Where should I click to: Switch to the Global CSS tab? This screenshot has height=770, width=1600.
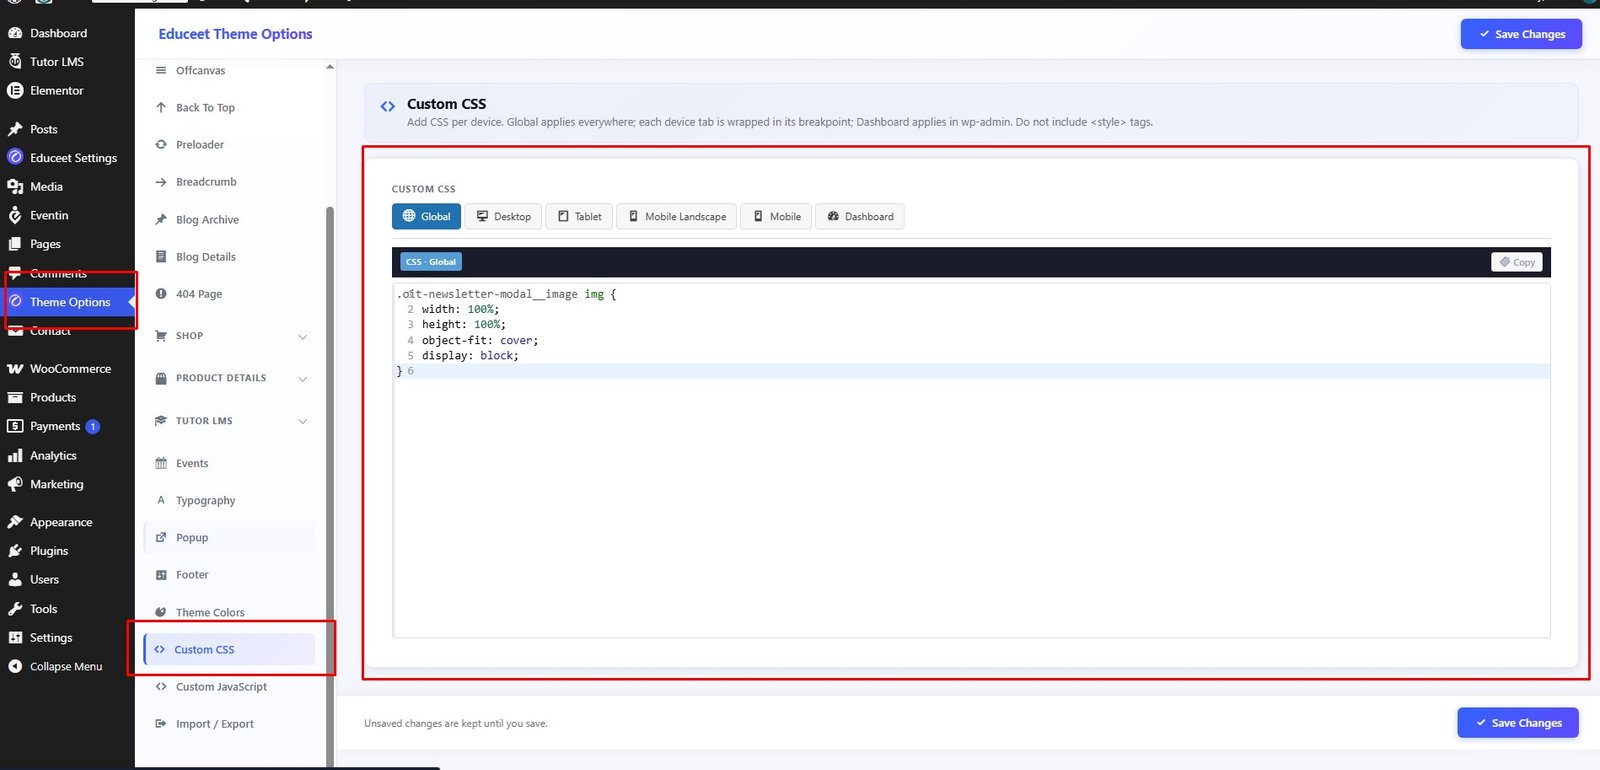click(x=426, y=217)
